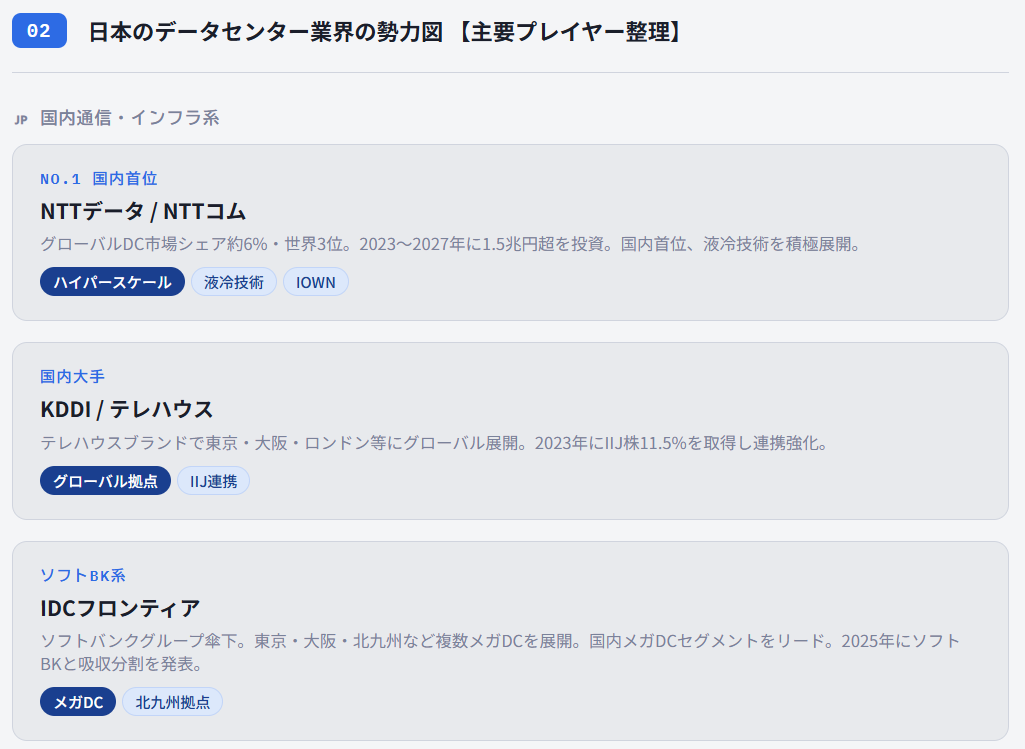Select the 液冷技術 tag

tap(233, 281)
